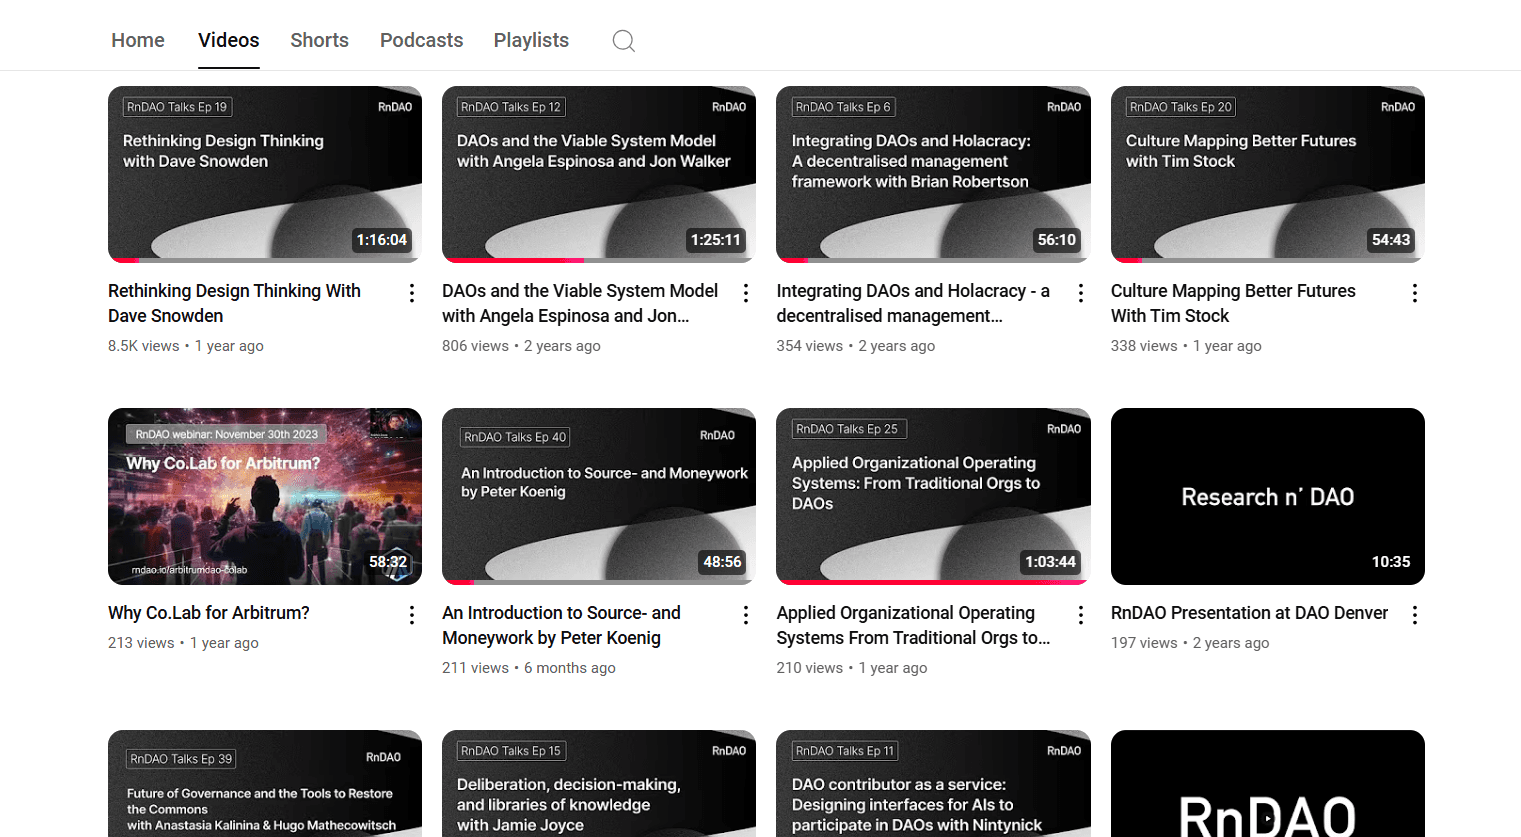Click the 54:43 duration badge
This screenshot has width=1521, height=837.
(1391, 240)
